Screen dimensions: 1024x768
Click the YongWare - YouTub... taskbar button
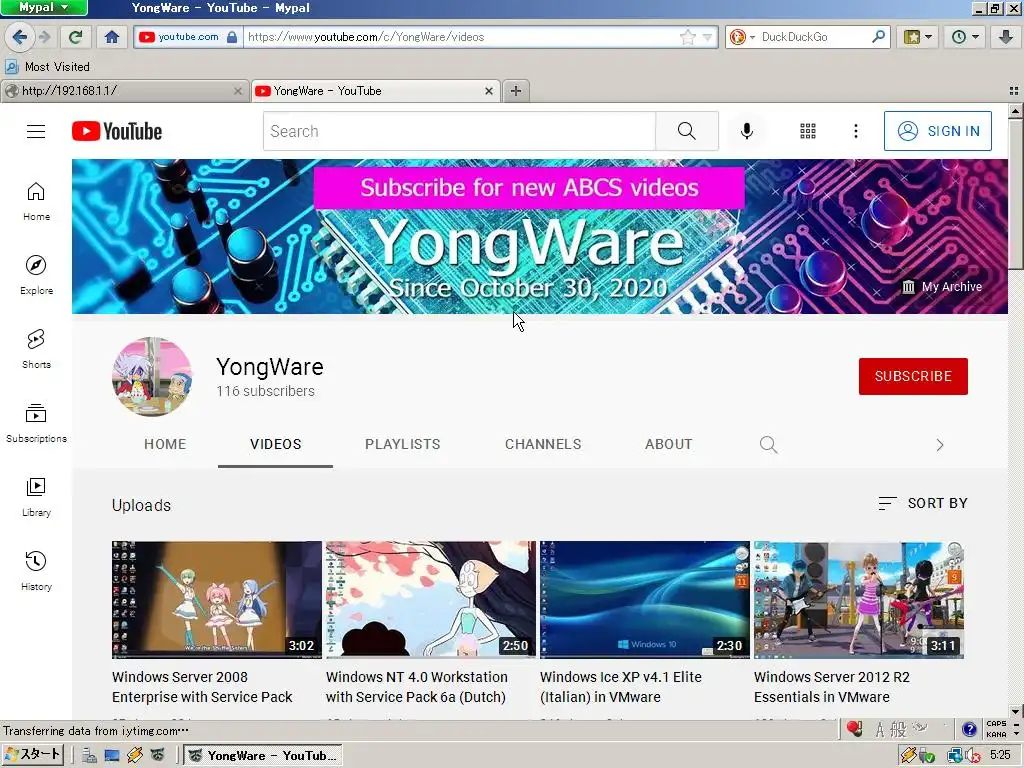tap(262, 756)
